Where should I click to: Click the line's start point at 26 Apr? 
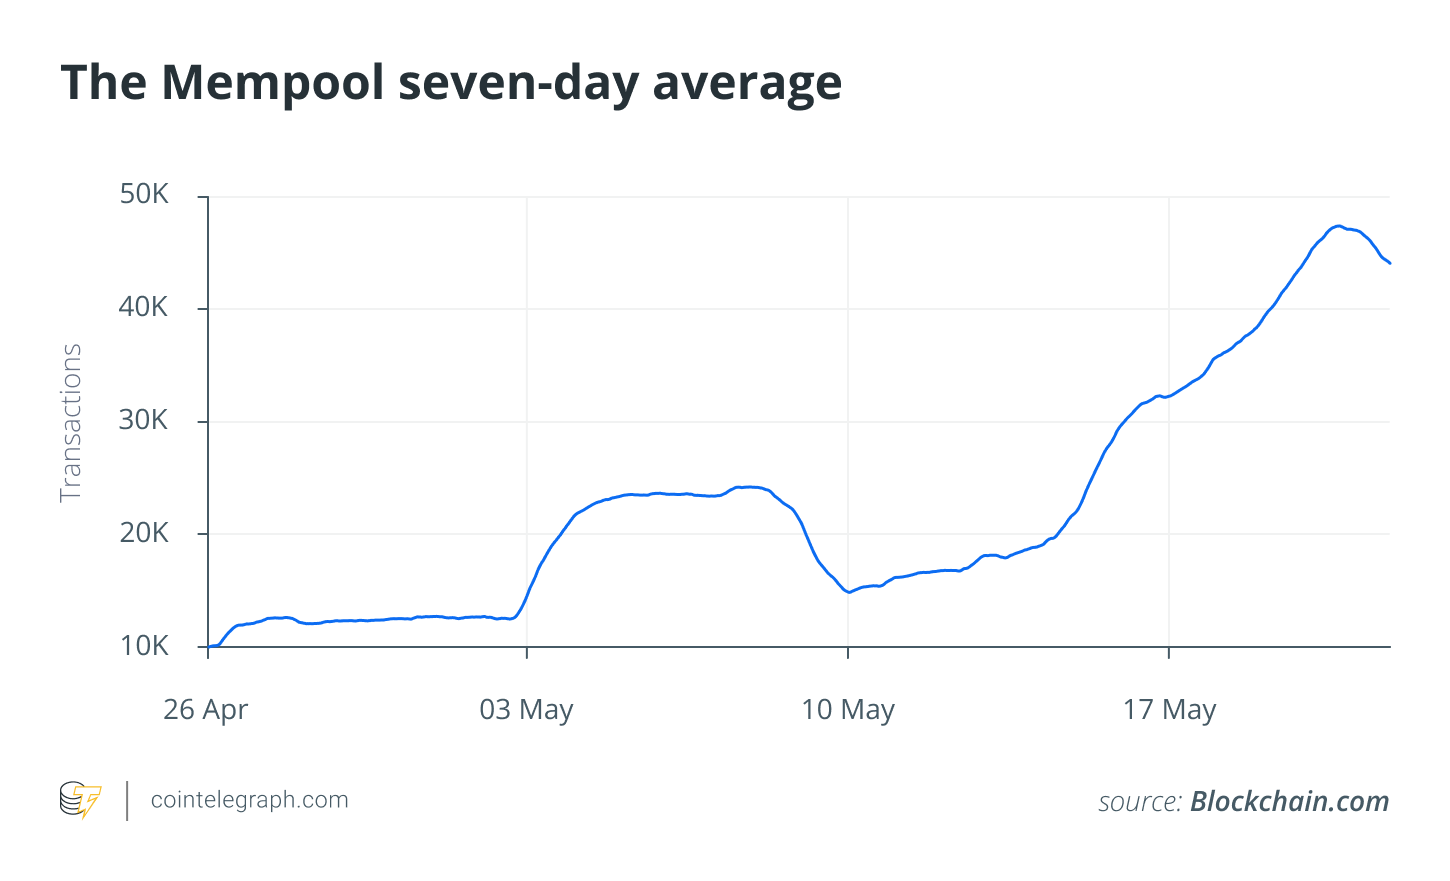pos(209,646)
